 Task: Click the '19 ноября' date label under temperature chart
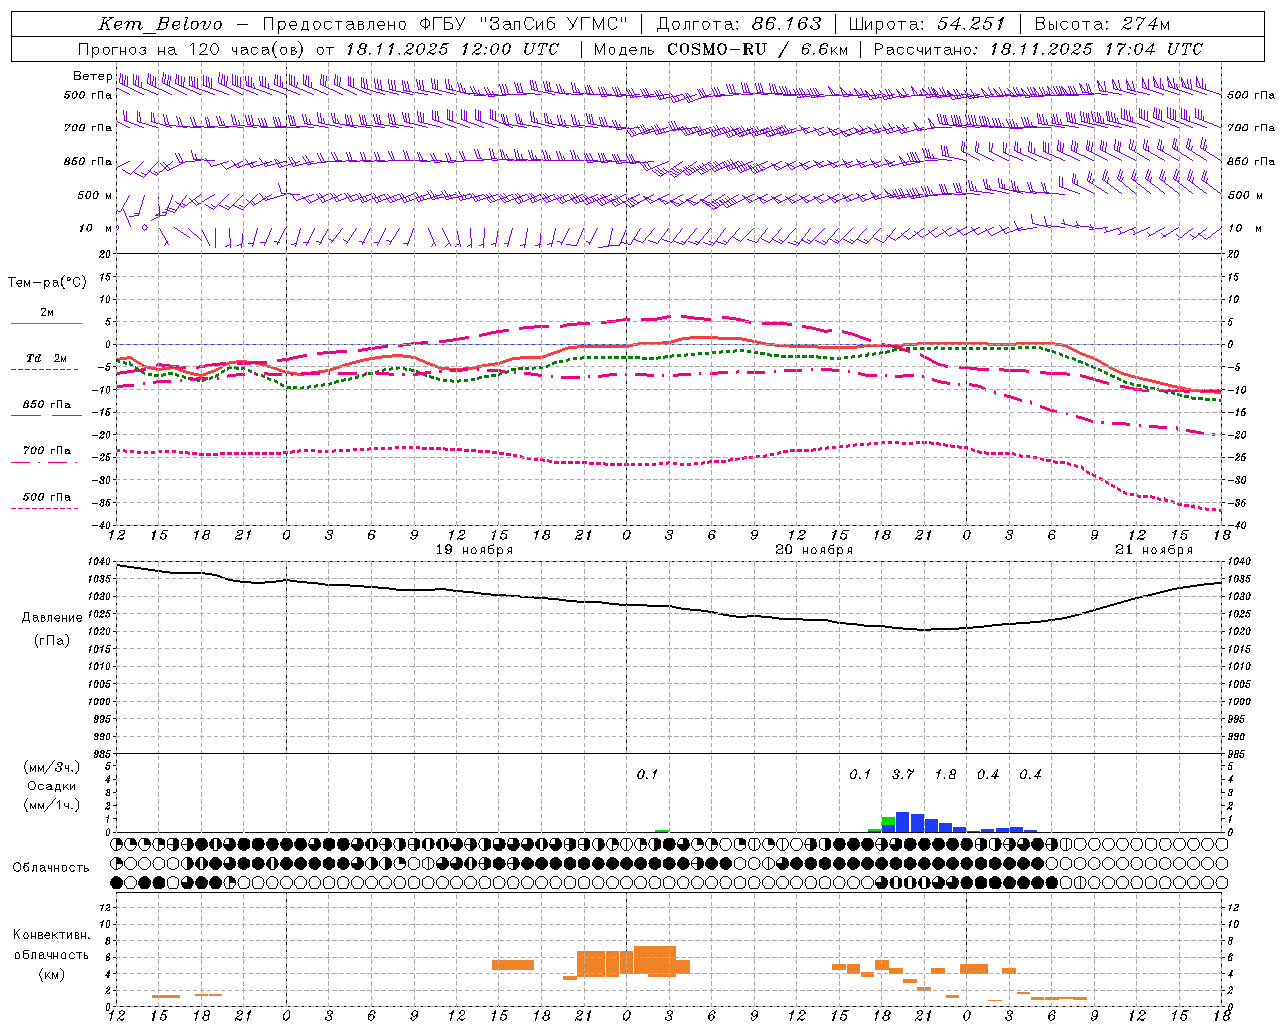point(474,550)
